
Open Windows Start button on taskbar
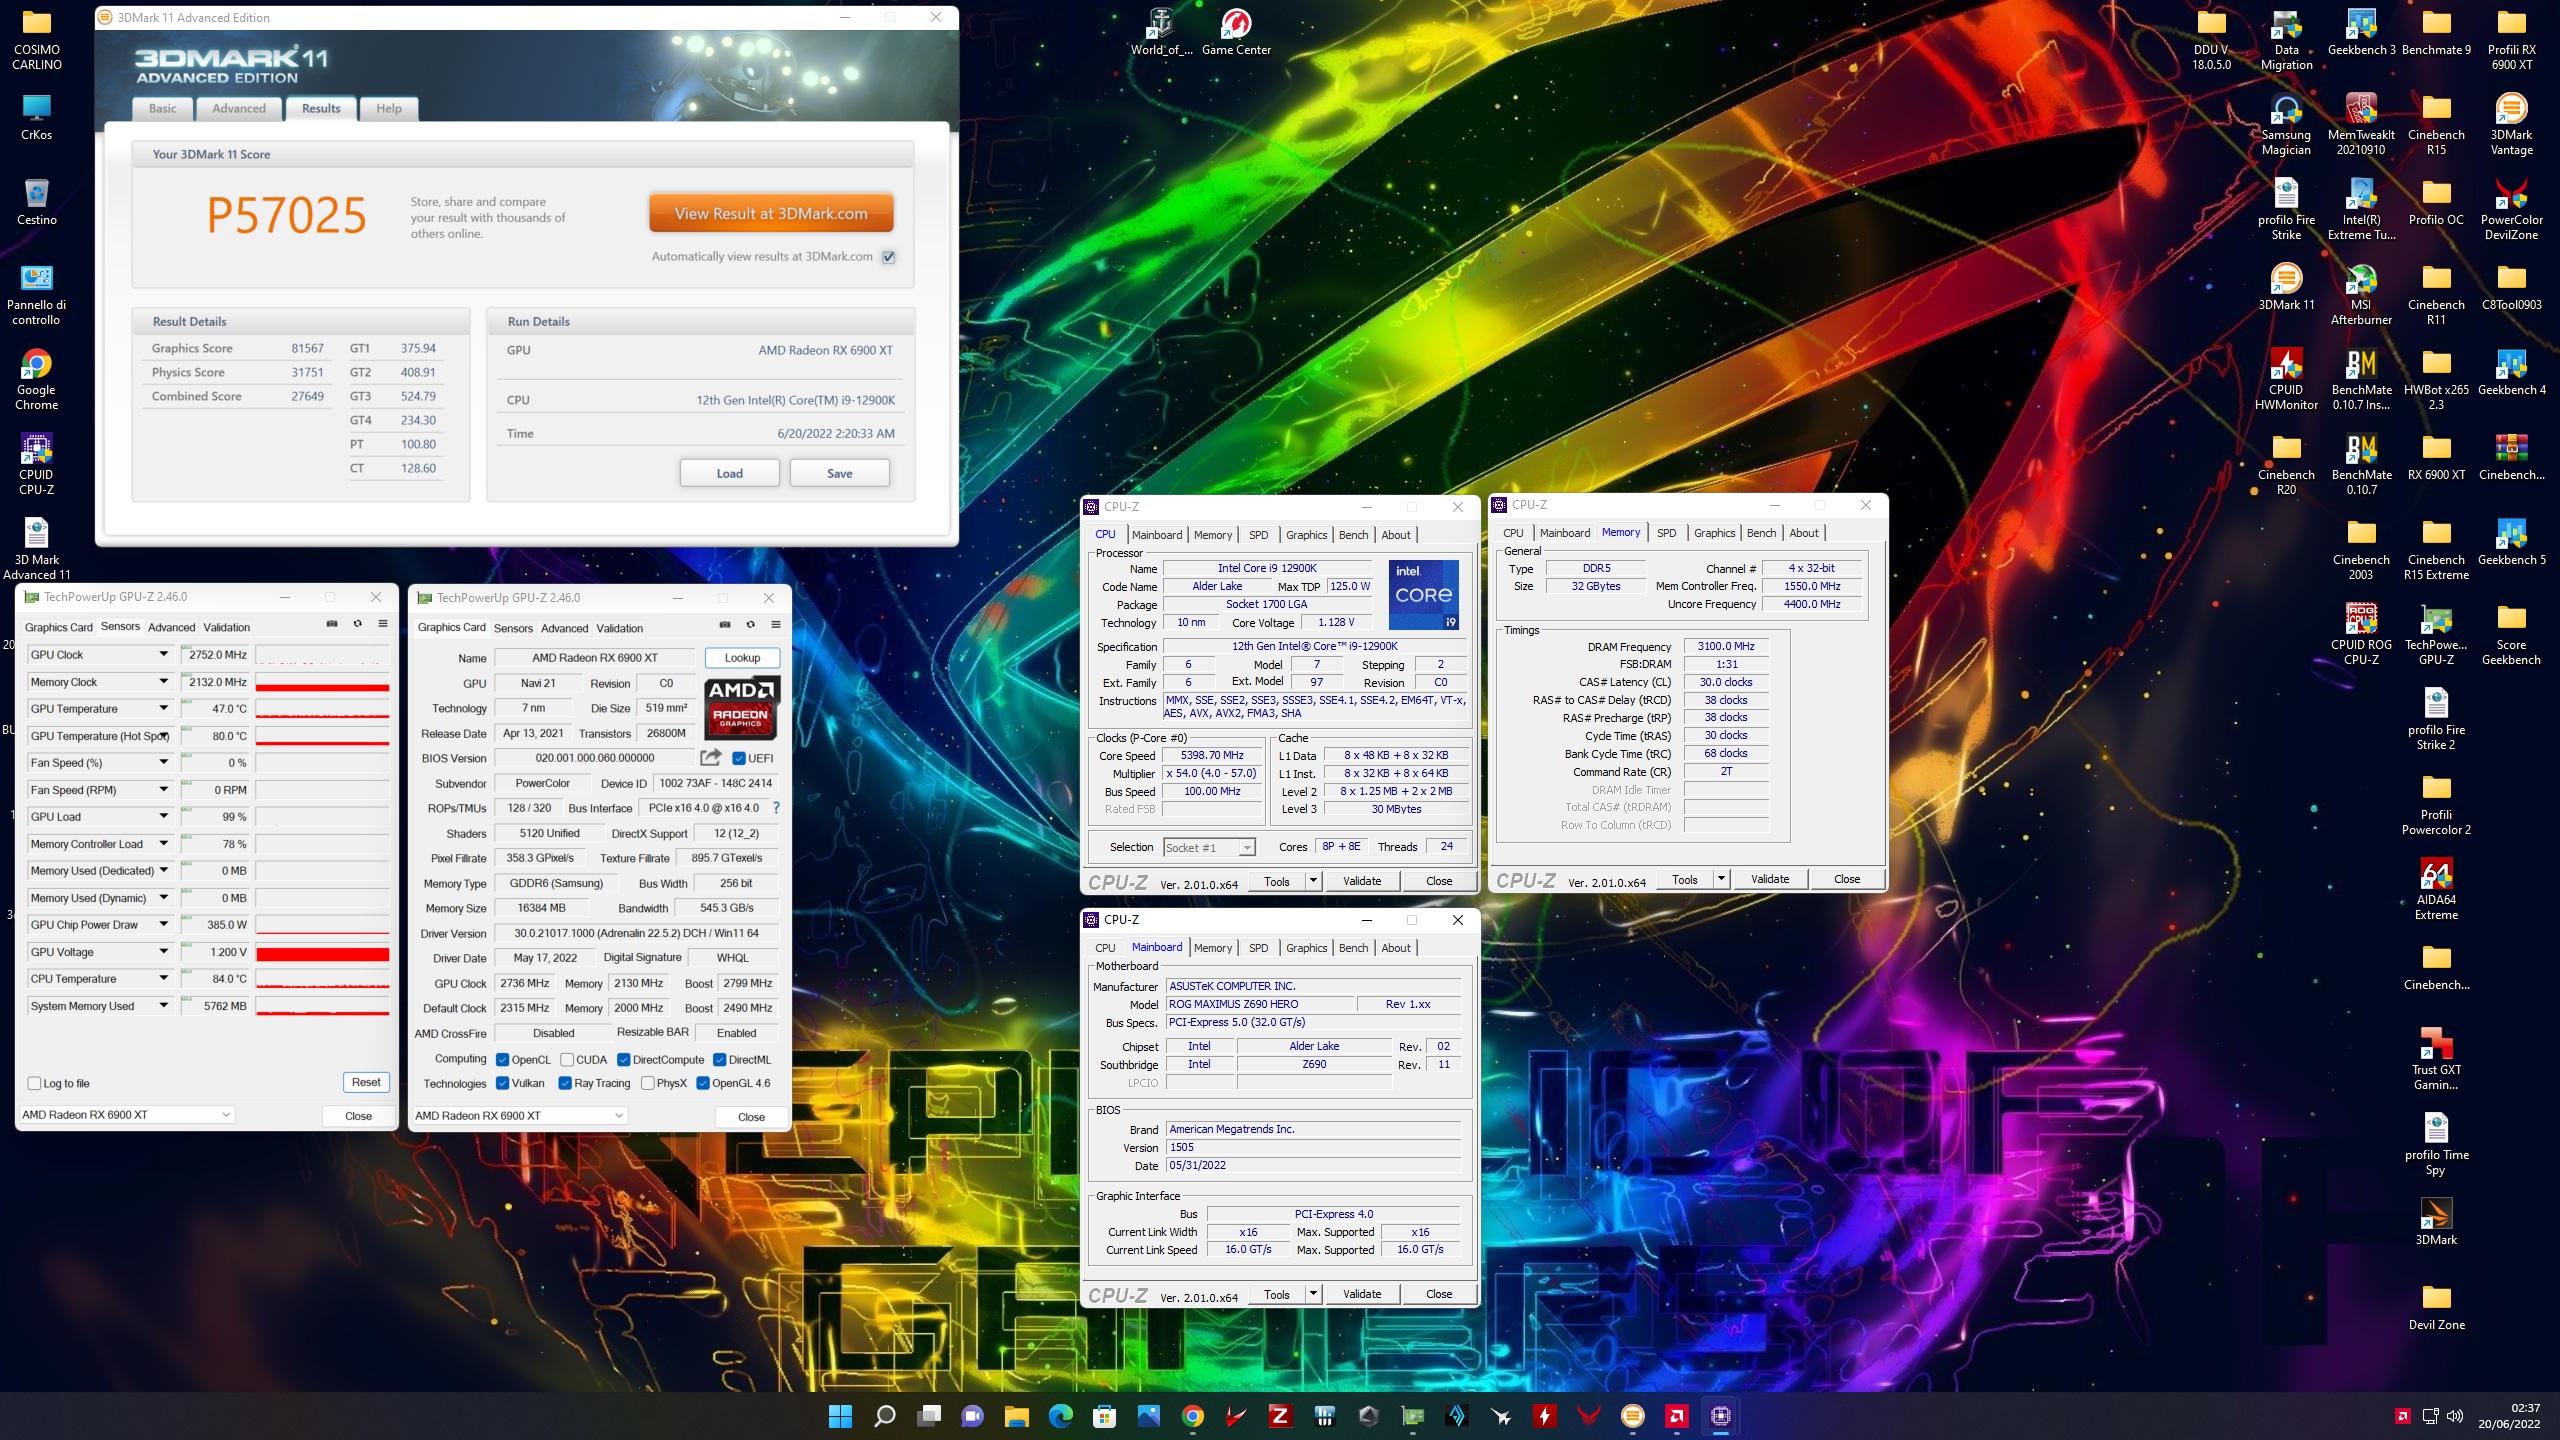840,1416
